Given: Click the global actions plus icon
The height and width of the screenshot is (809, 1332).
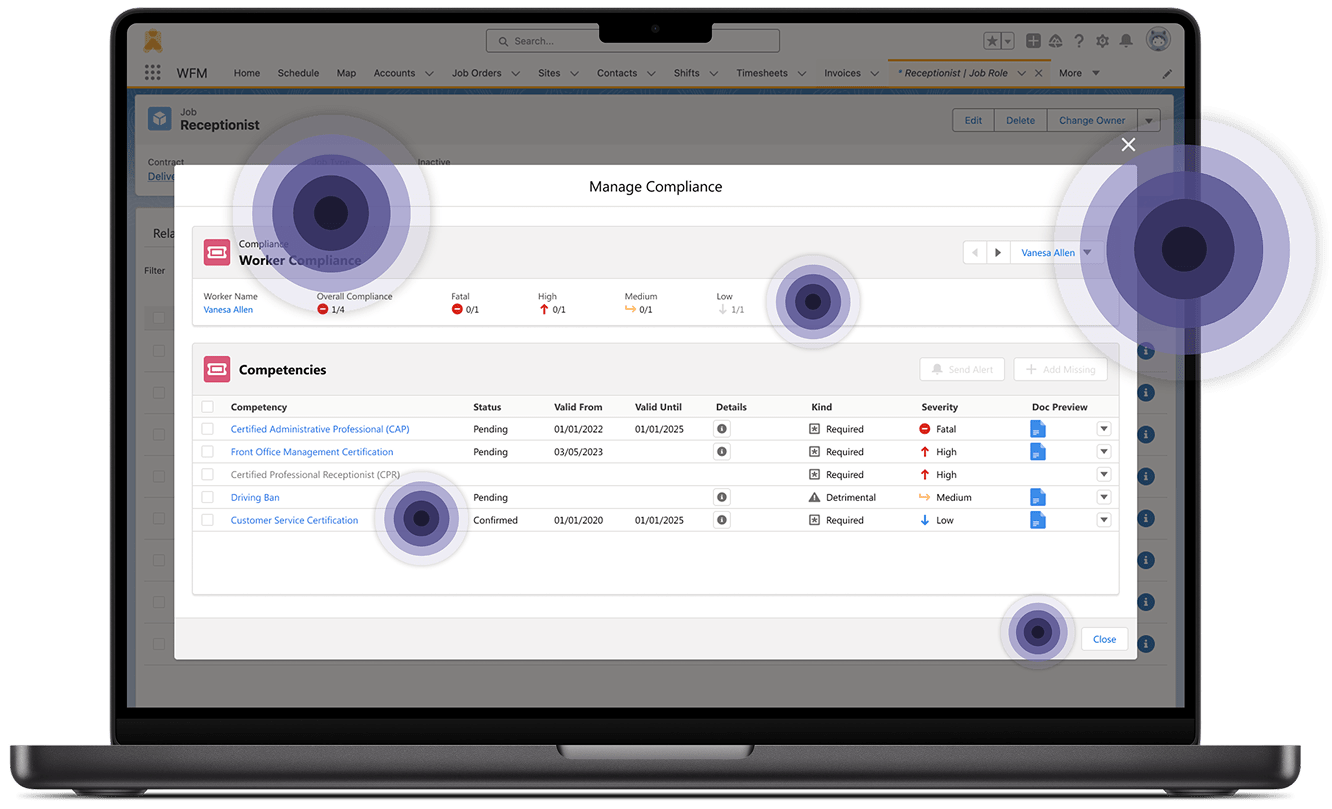Looking at the screenshot, I should tap(1033, 41).
